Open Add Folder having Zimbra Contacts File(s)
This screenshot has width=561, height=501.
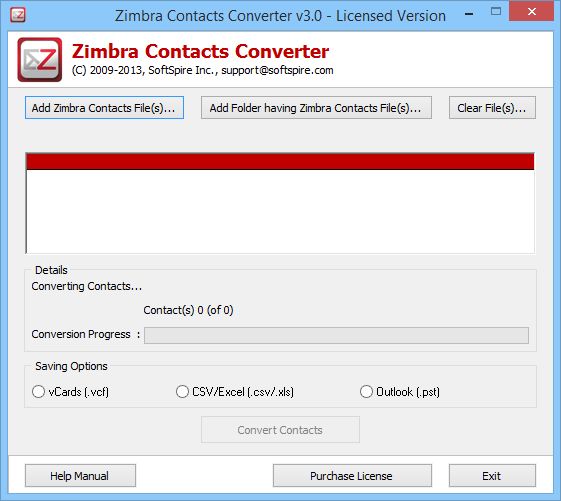pos(316,108)
